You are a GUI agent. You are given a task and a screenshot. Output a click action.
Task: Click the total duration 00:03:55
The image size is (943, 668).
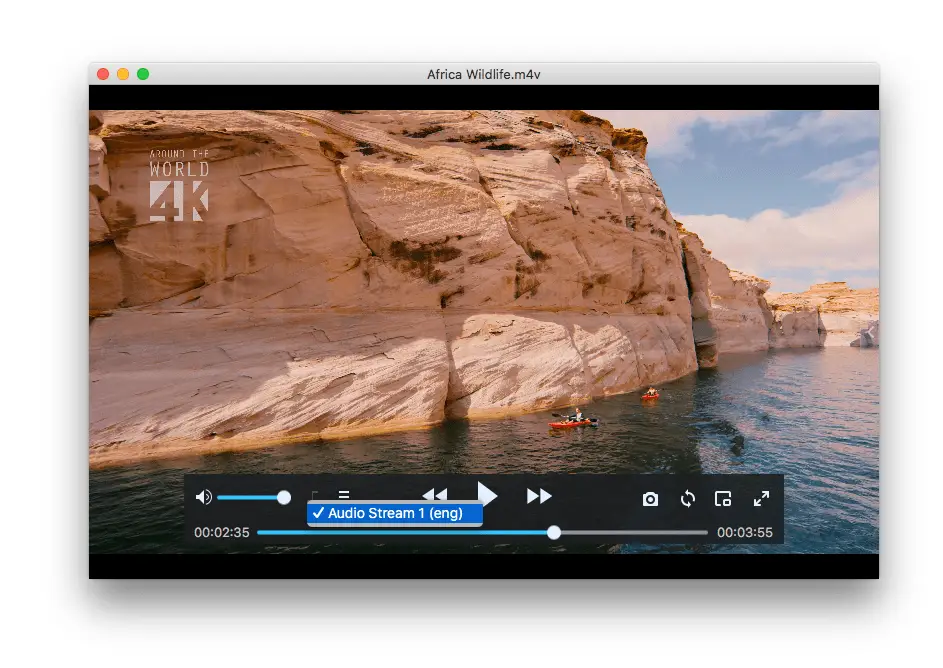point(745,532)
